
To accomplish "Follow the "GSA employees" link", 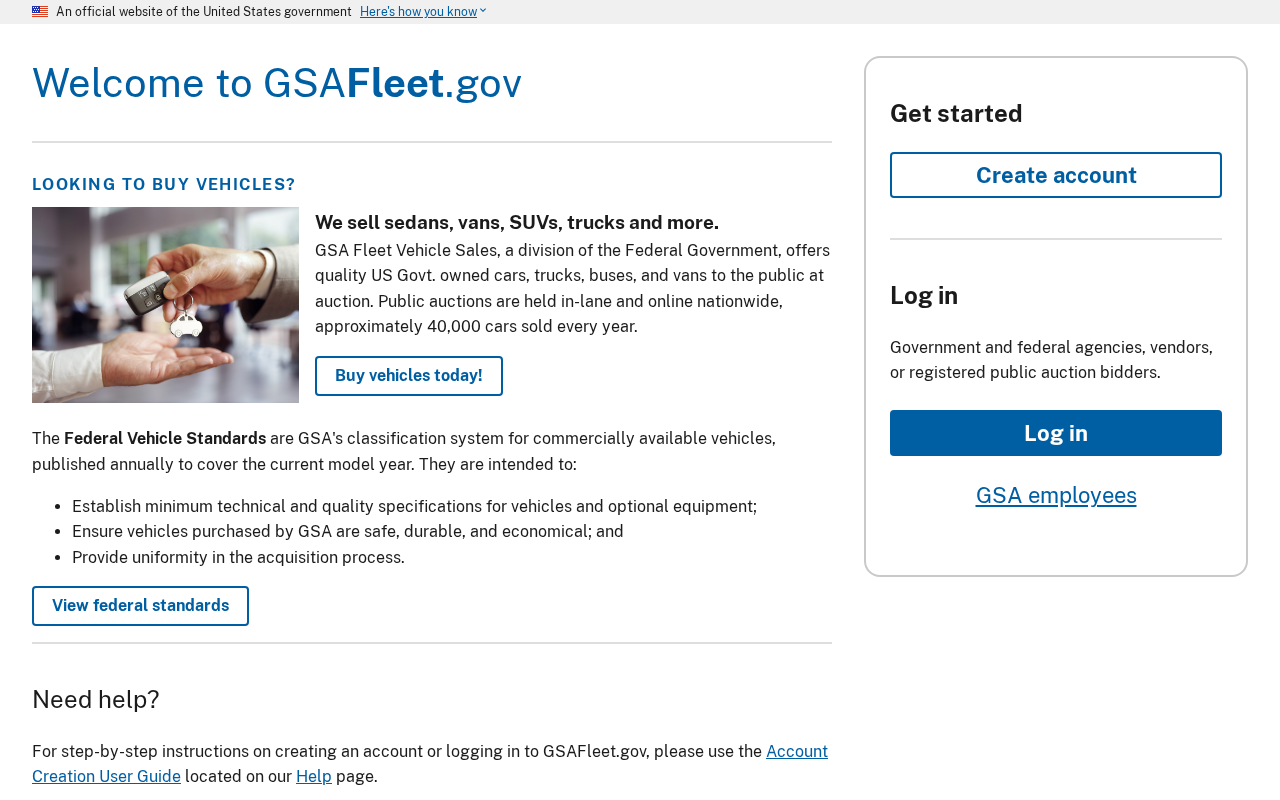I will 1055,495.
